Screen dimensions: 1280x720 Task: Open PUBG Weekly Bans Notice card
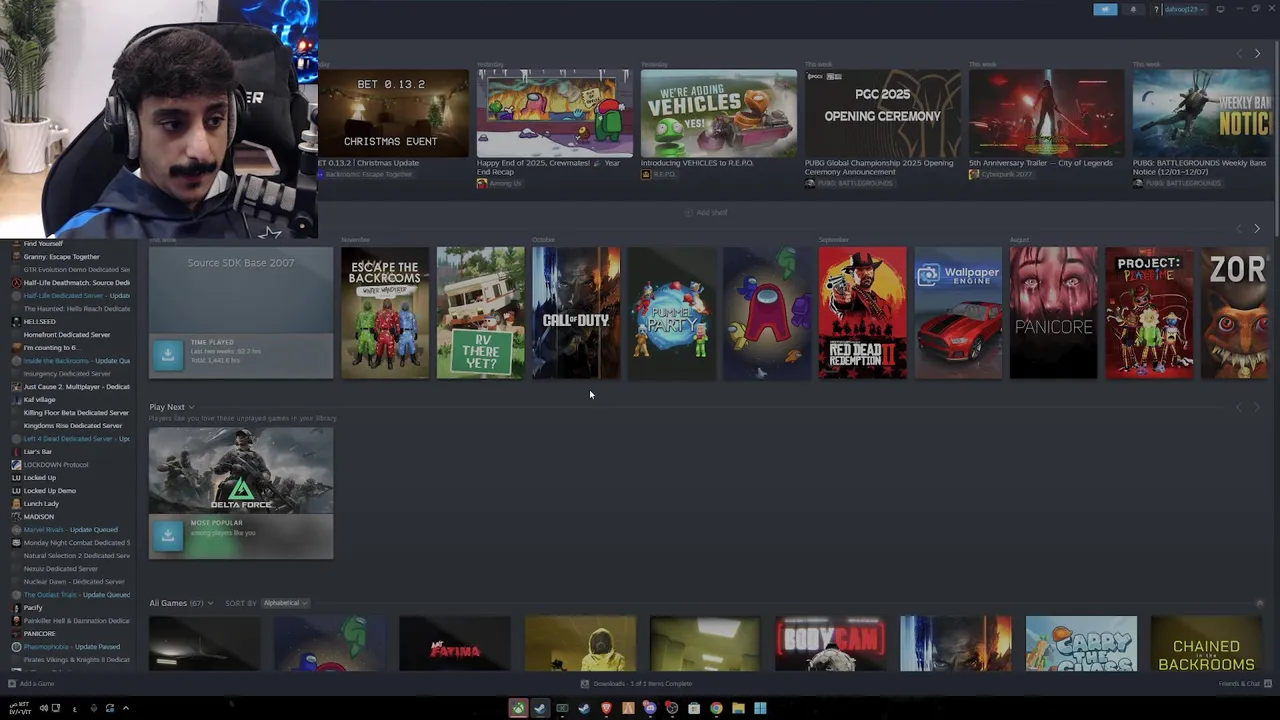1202,113
